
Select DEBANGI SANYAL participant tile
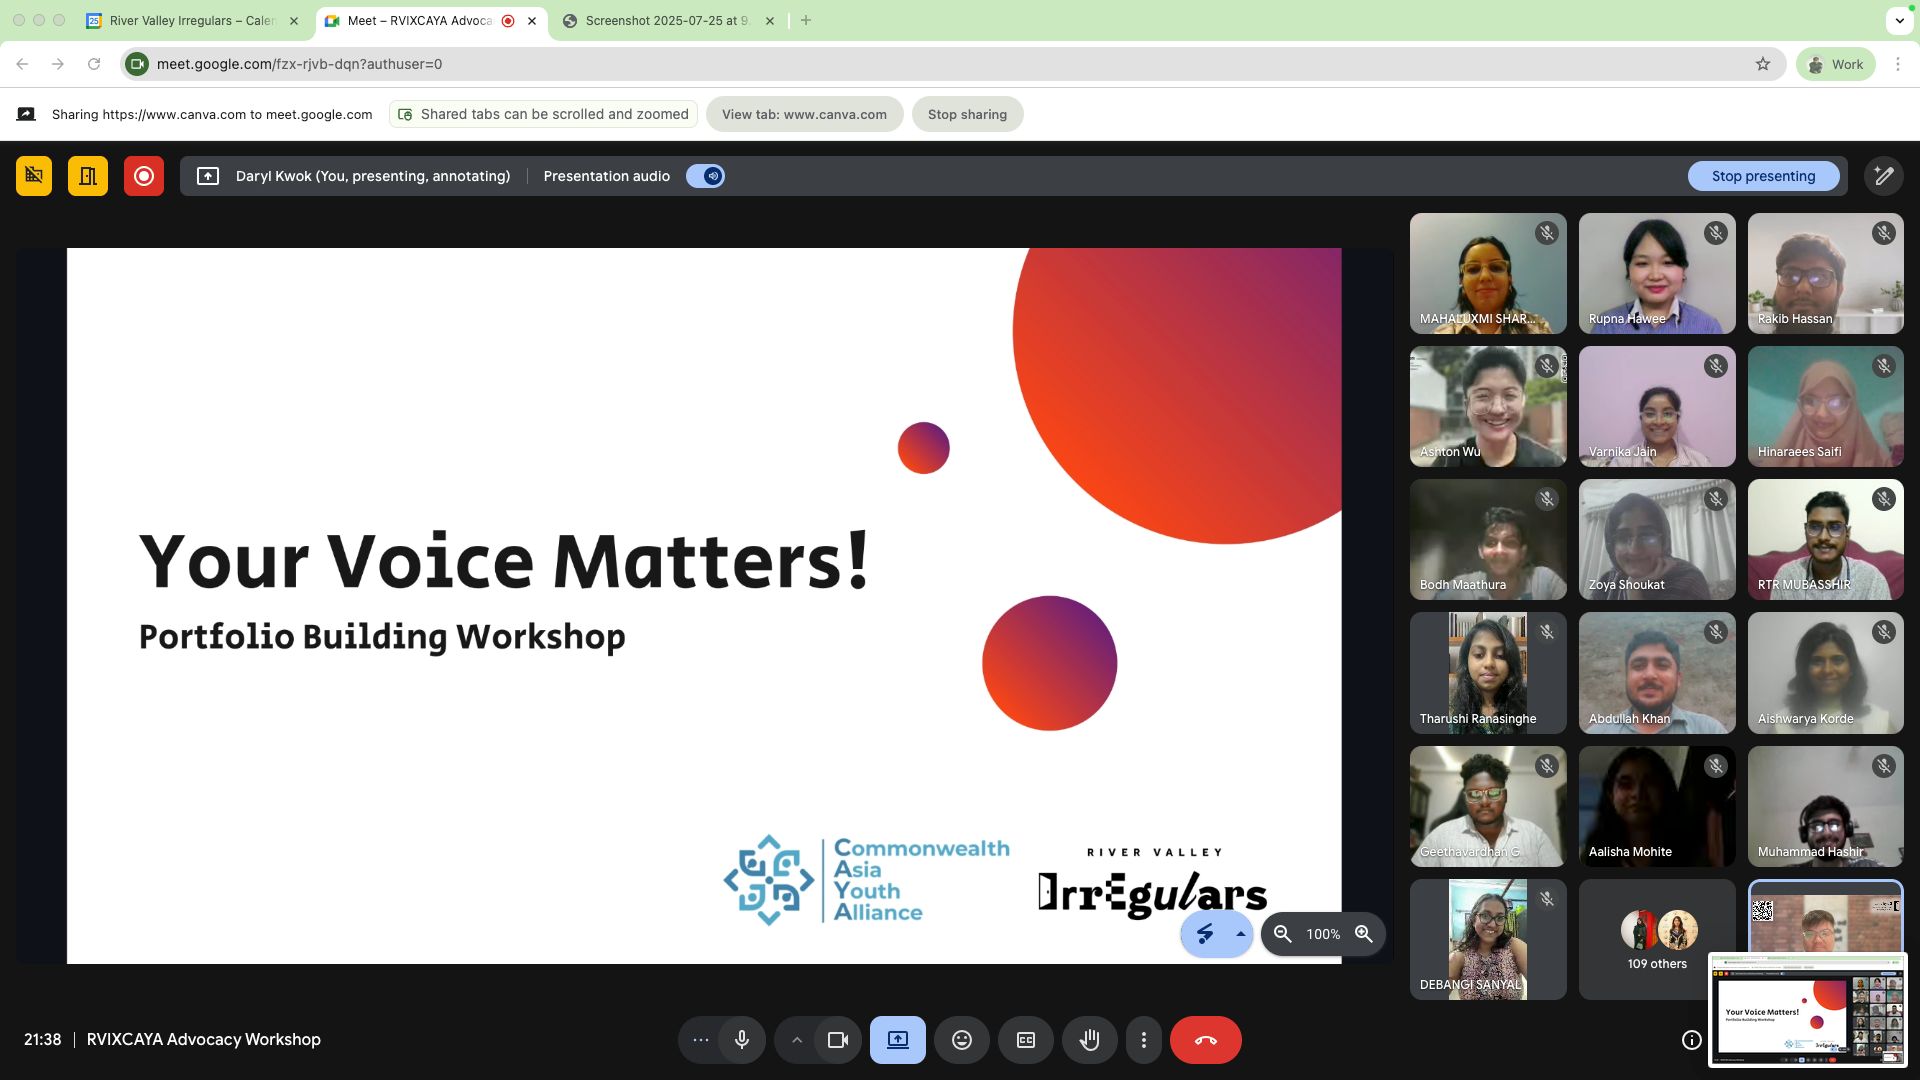coord(1488,940)
